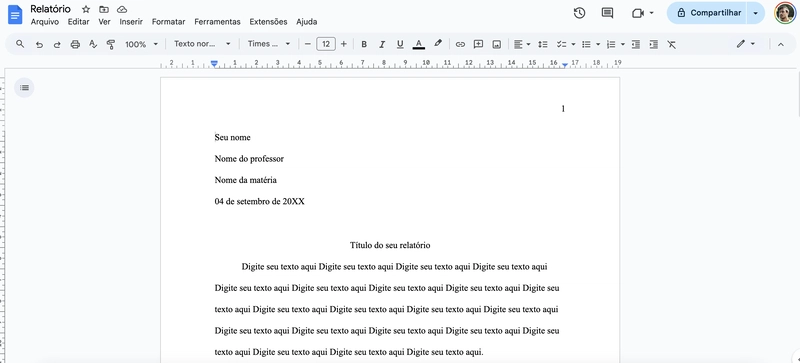The width and height of the screenshot is (800, 363).
Task: Open the Extensões menu
Action: 268,22
